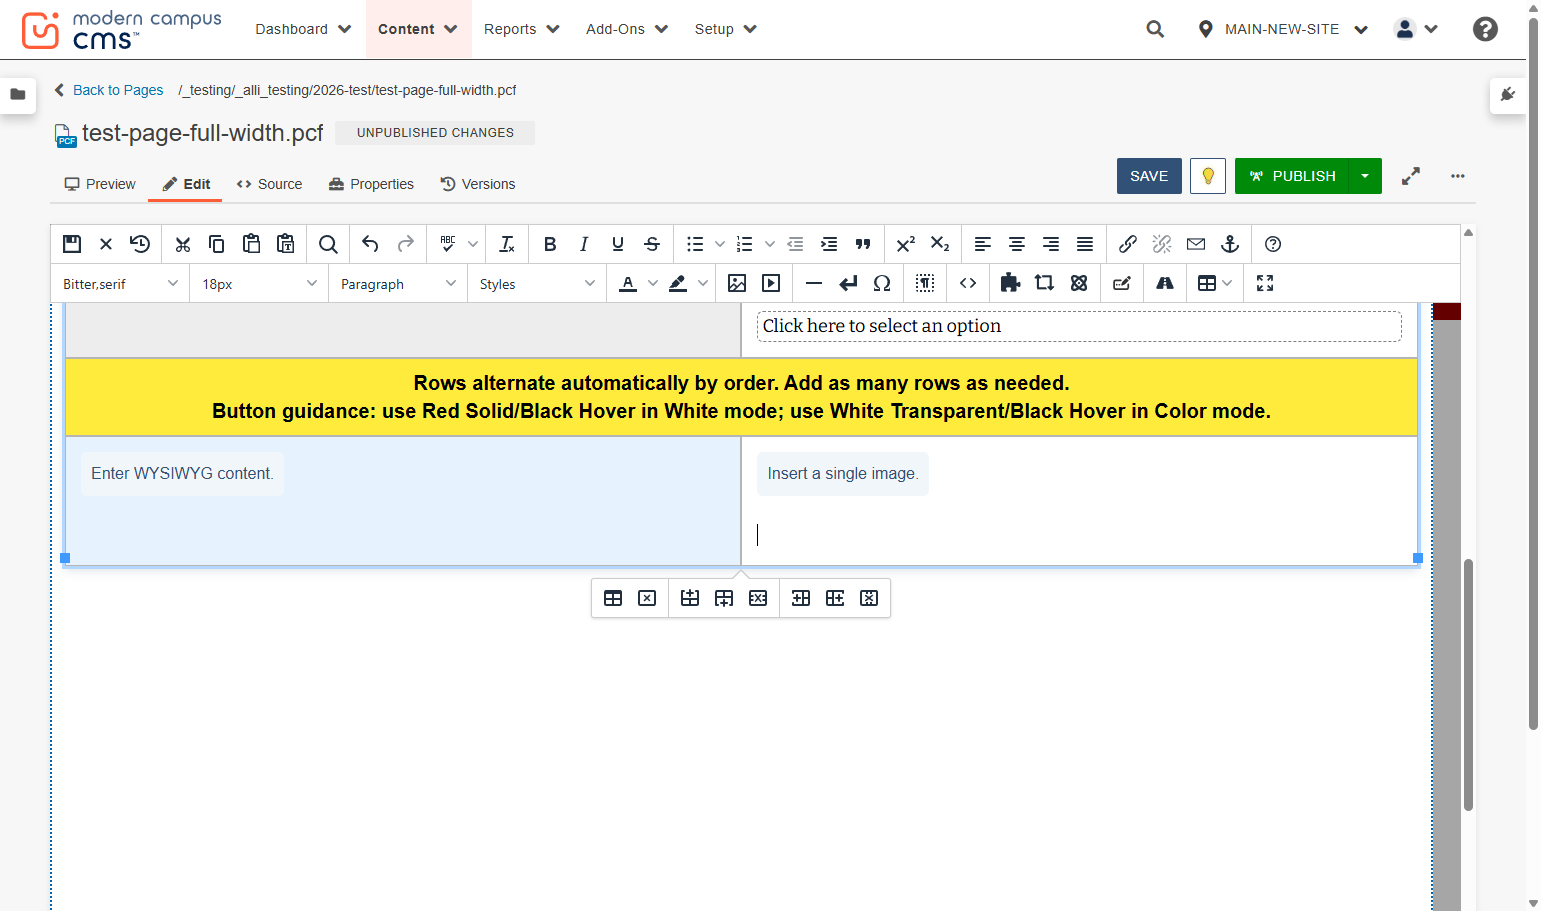Click the Clear Formatting icon
The height and width of the screenshot is (911, 1541).
(x=507, y=244)
